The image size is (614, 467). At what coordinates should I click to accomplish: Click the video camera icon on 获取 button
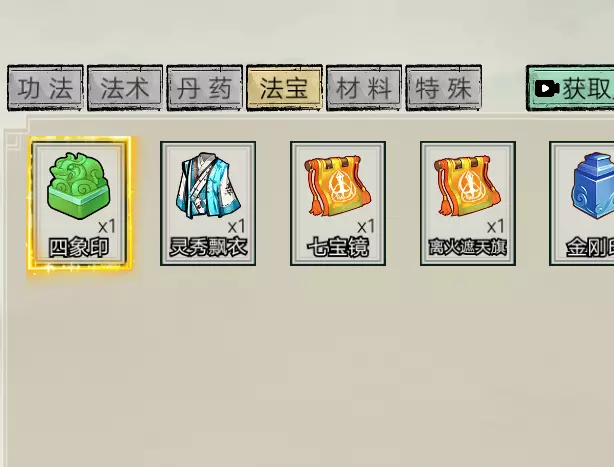pyautogui.click(x=547, y=89)
